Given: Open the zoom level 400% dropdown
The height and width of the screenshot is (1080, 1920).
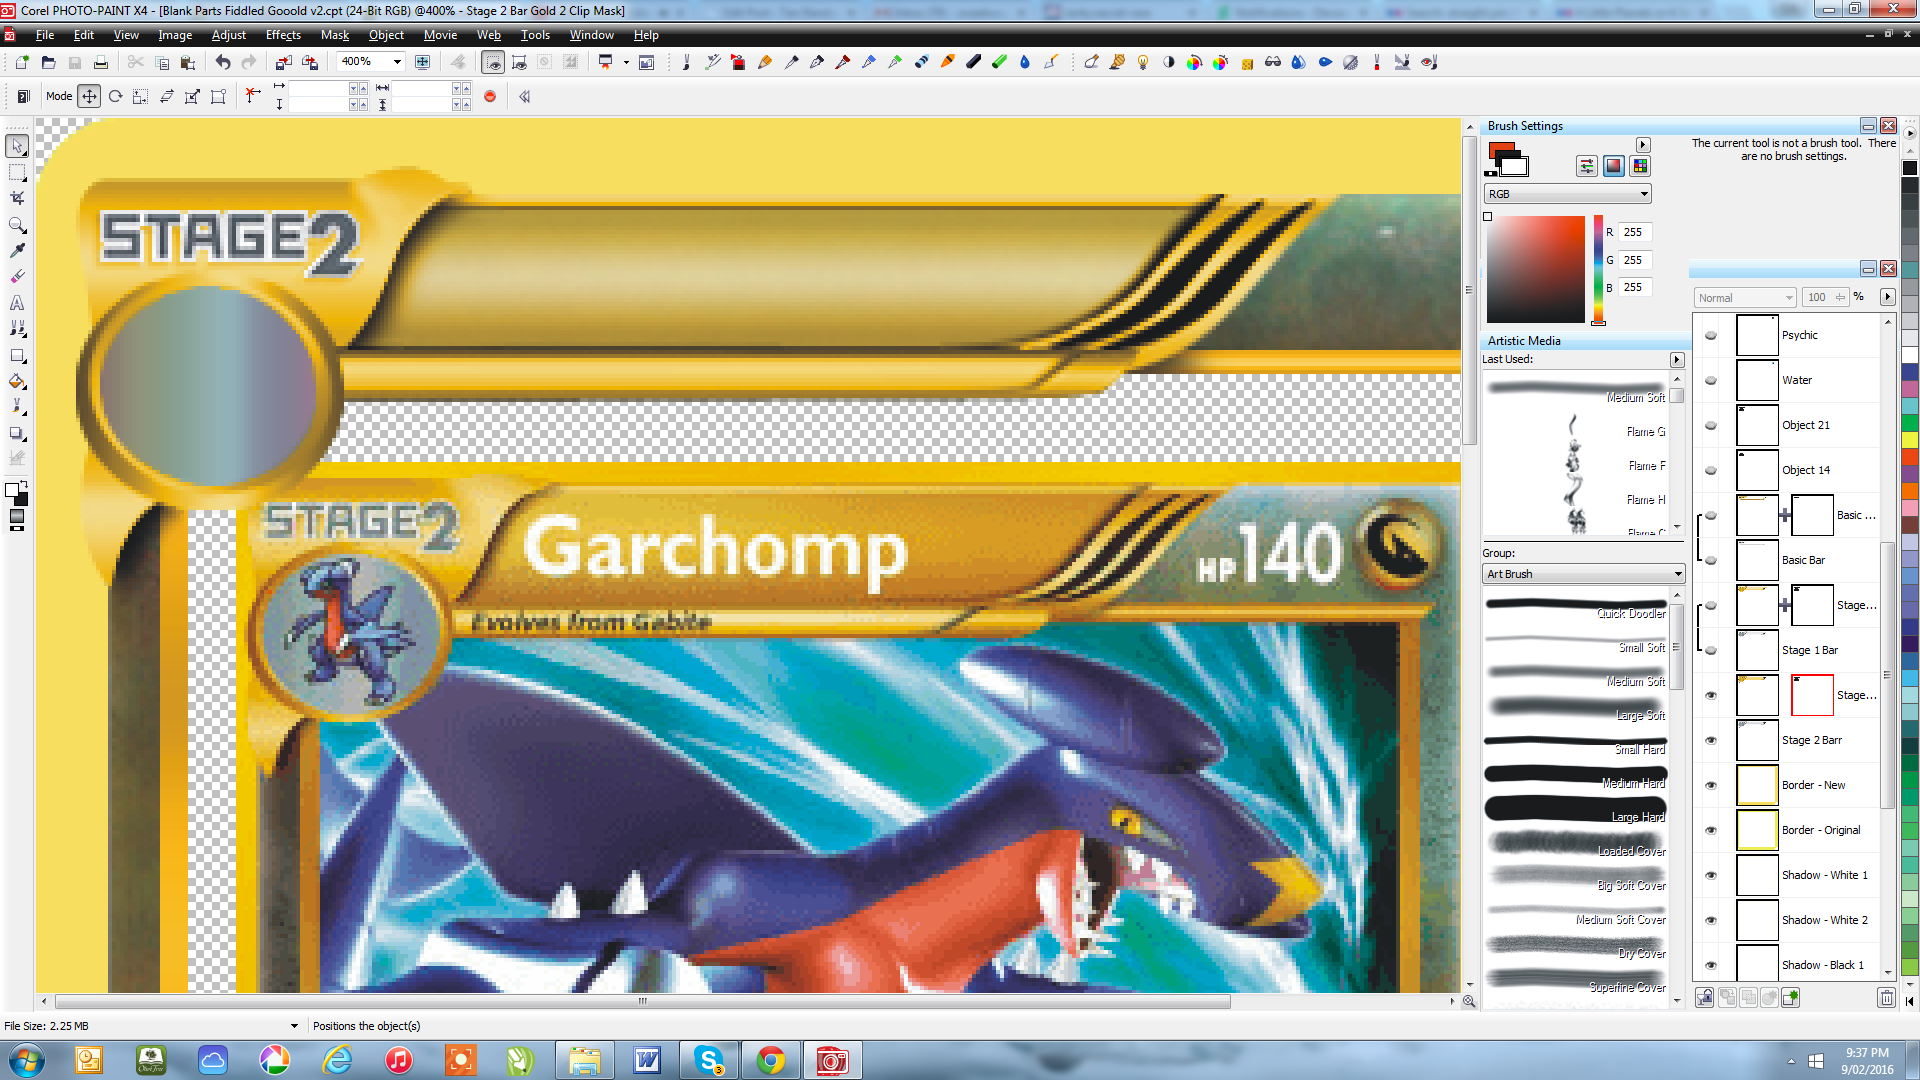Looking at the screenshot, I should [x=397, y=62].
